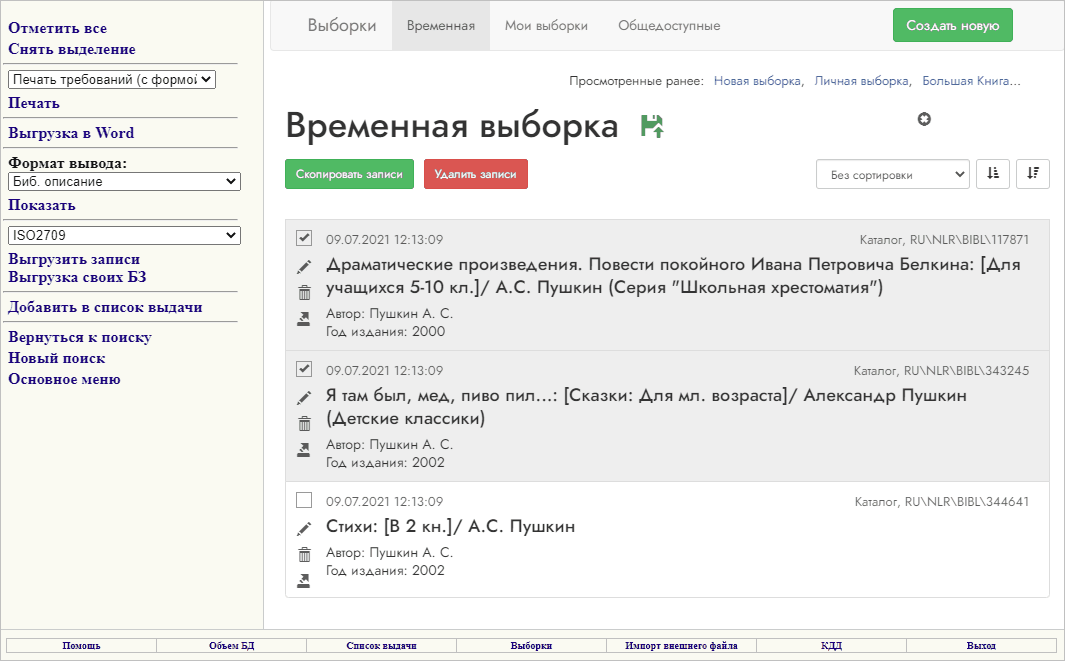The image size is (1065, 661).
Task: Click the export icon for Я там был record
Action: tap(304, 450)
